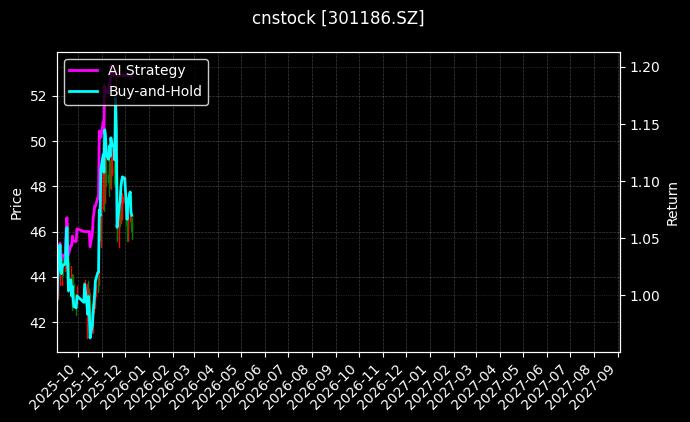Select the Buy-and-Hold legend label
Viewport: 690px width, 422px height.
point(155,91)
